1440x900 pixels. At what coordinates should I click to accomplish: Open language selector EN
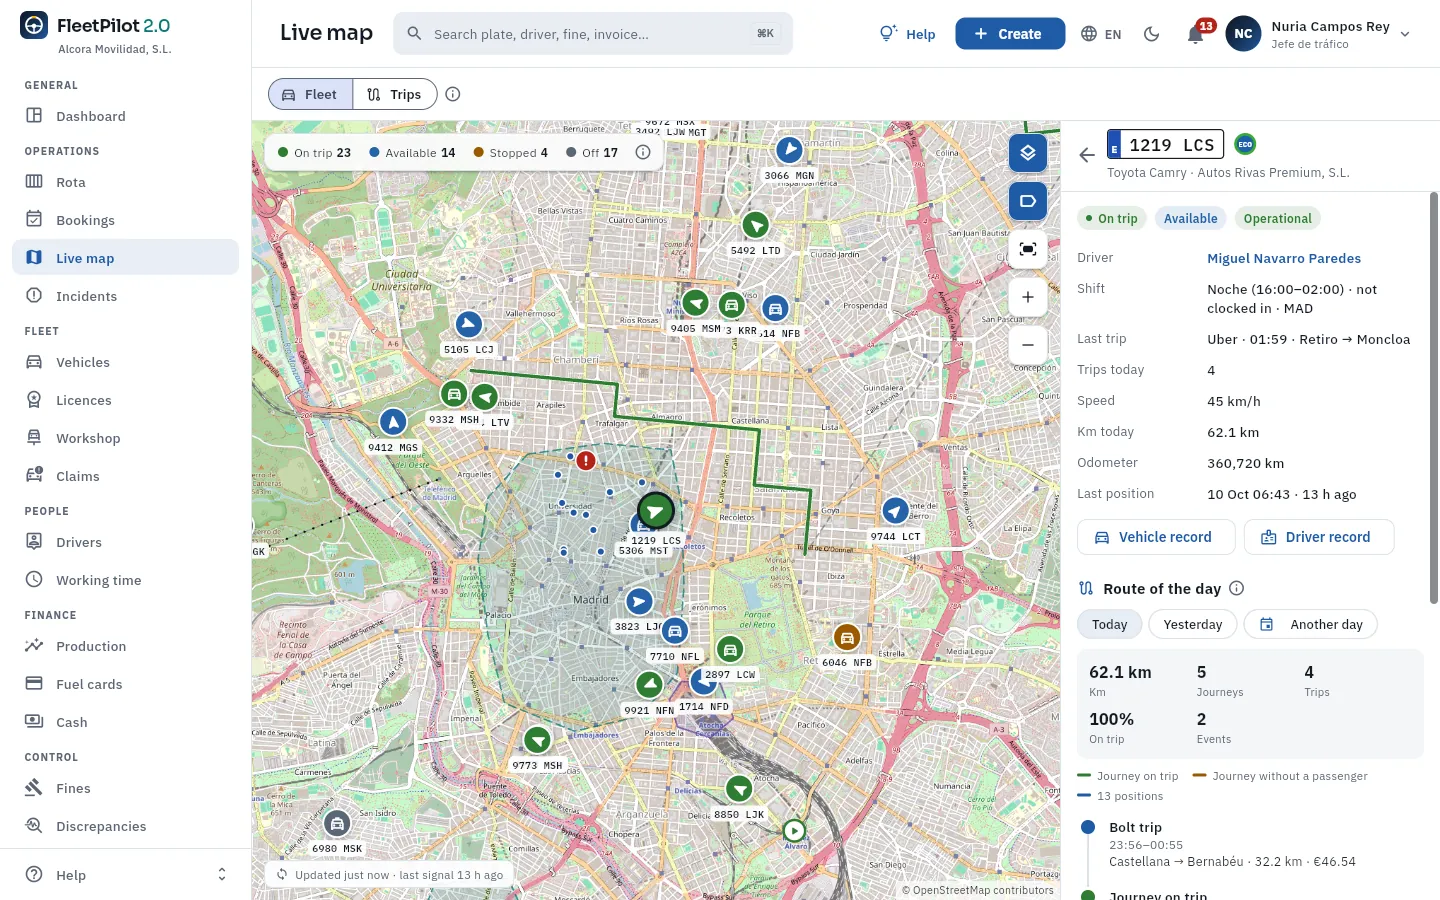pyautogui.click(x=1101, y=34)
